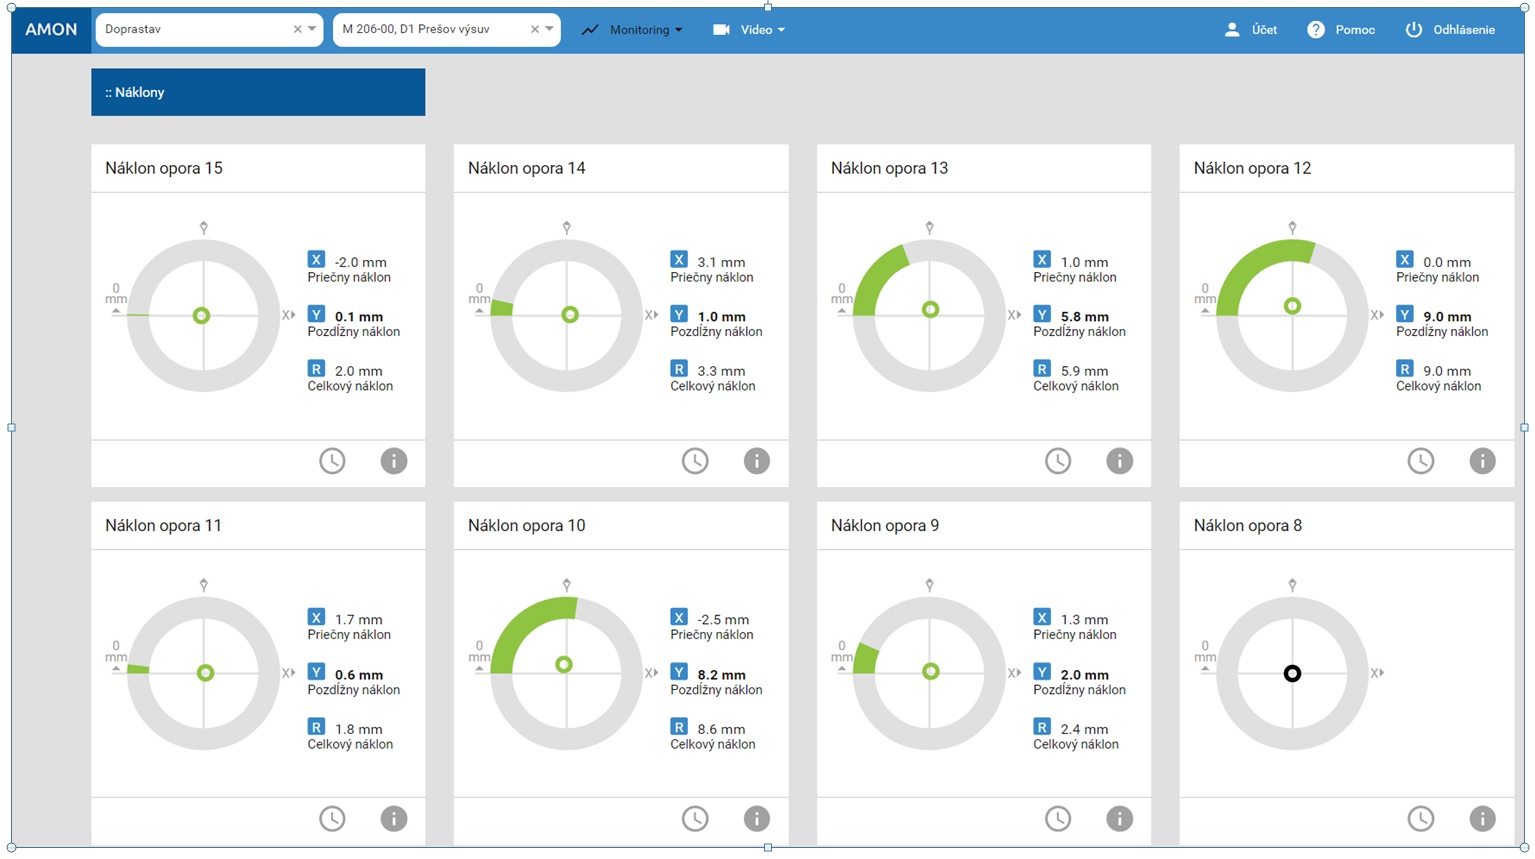Screen dimensions: 1535x859
Task: Click the Náklon opora 15 title
Action: pos(164,168)
